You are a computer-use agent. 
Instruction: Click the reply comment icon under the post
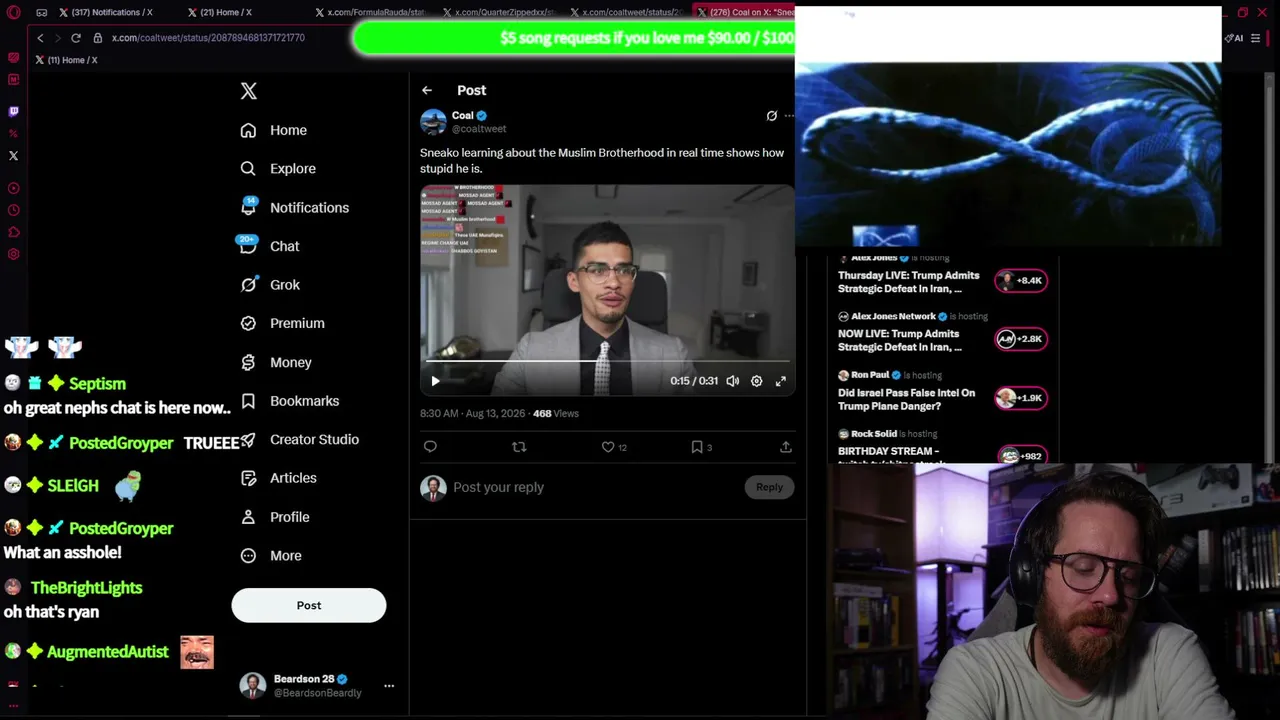tap(430, 447)
